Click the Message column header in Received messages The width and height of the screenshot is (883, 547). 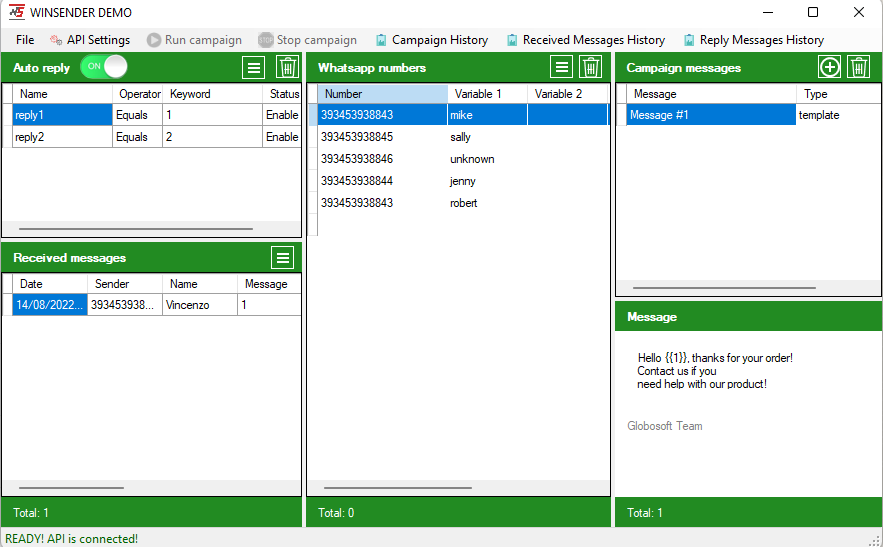click(269, 284)
